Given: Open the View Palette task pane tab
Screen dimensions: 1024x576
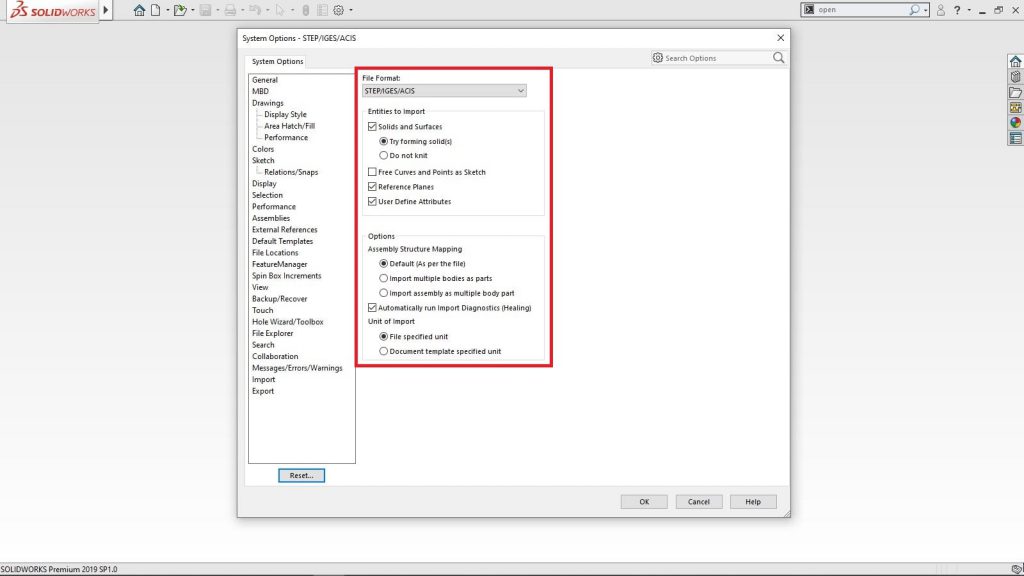Looking at the screenshot, I should 1015,108.
